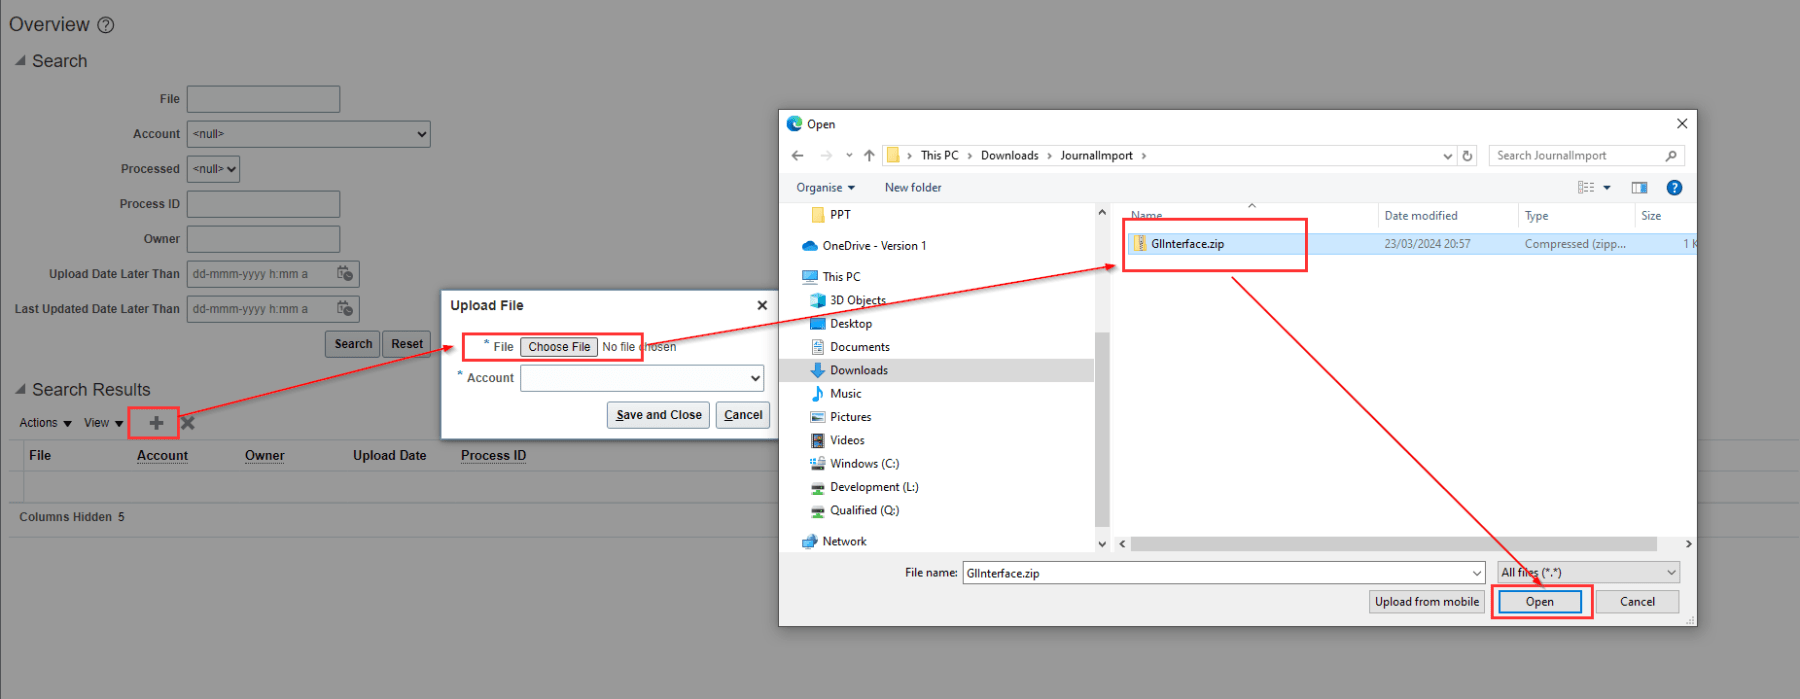Open the All files type dropdown

(x=1588, y=573)
